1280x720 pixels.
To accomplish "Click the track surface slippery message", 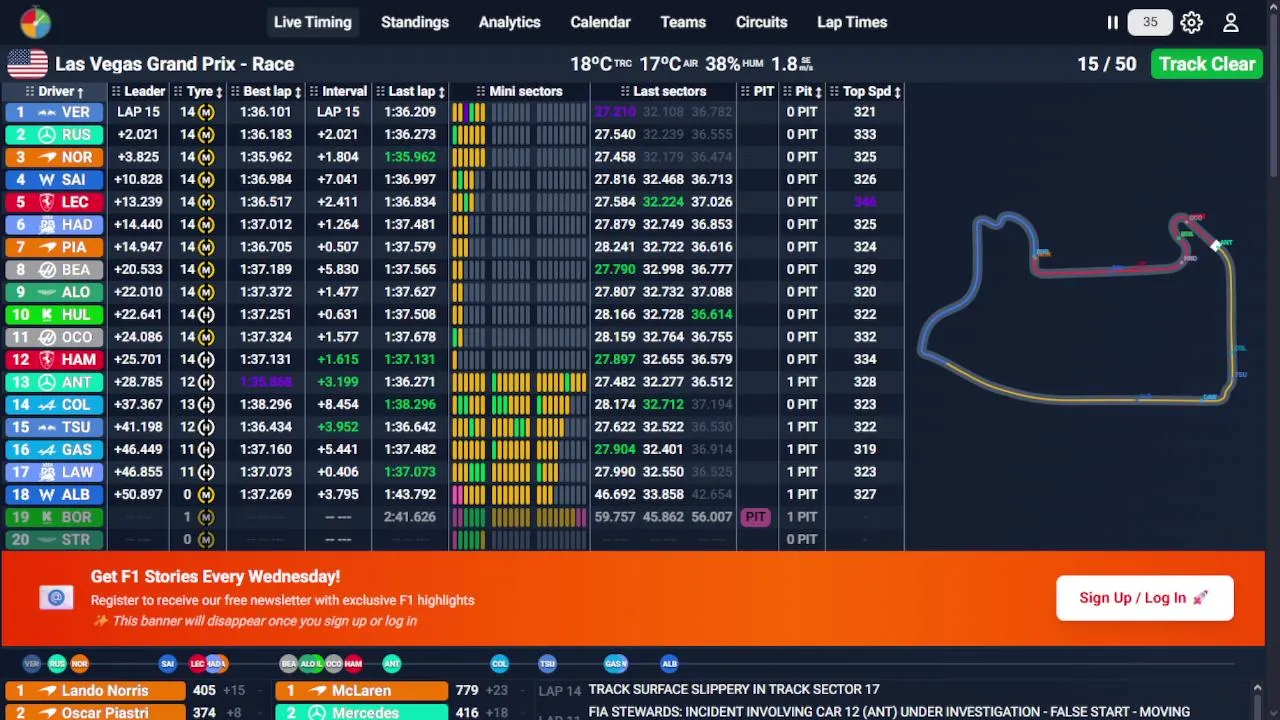I will pyautogui.click(x=734, y=690).
